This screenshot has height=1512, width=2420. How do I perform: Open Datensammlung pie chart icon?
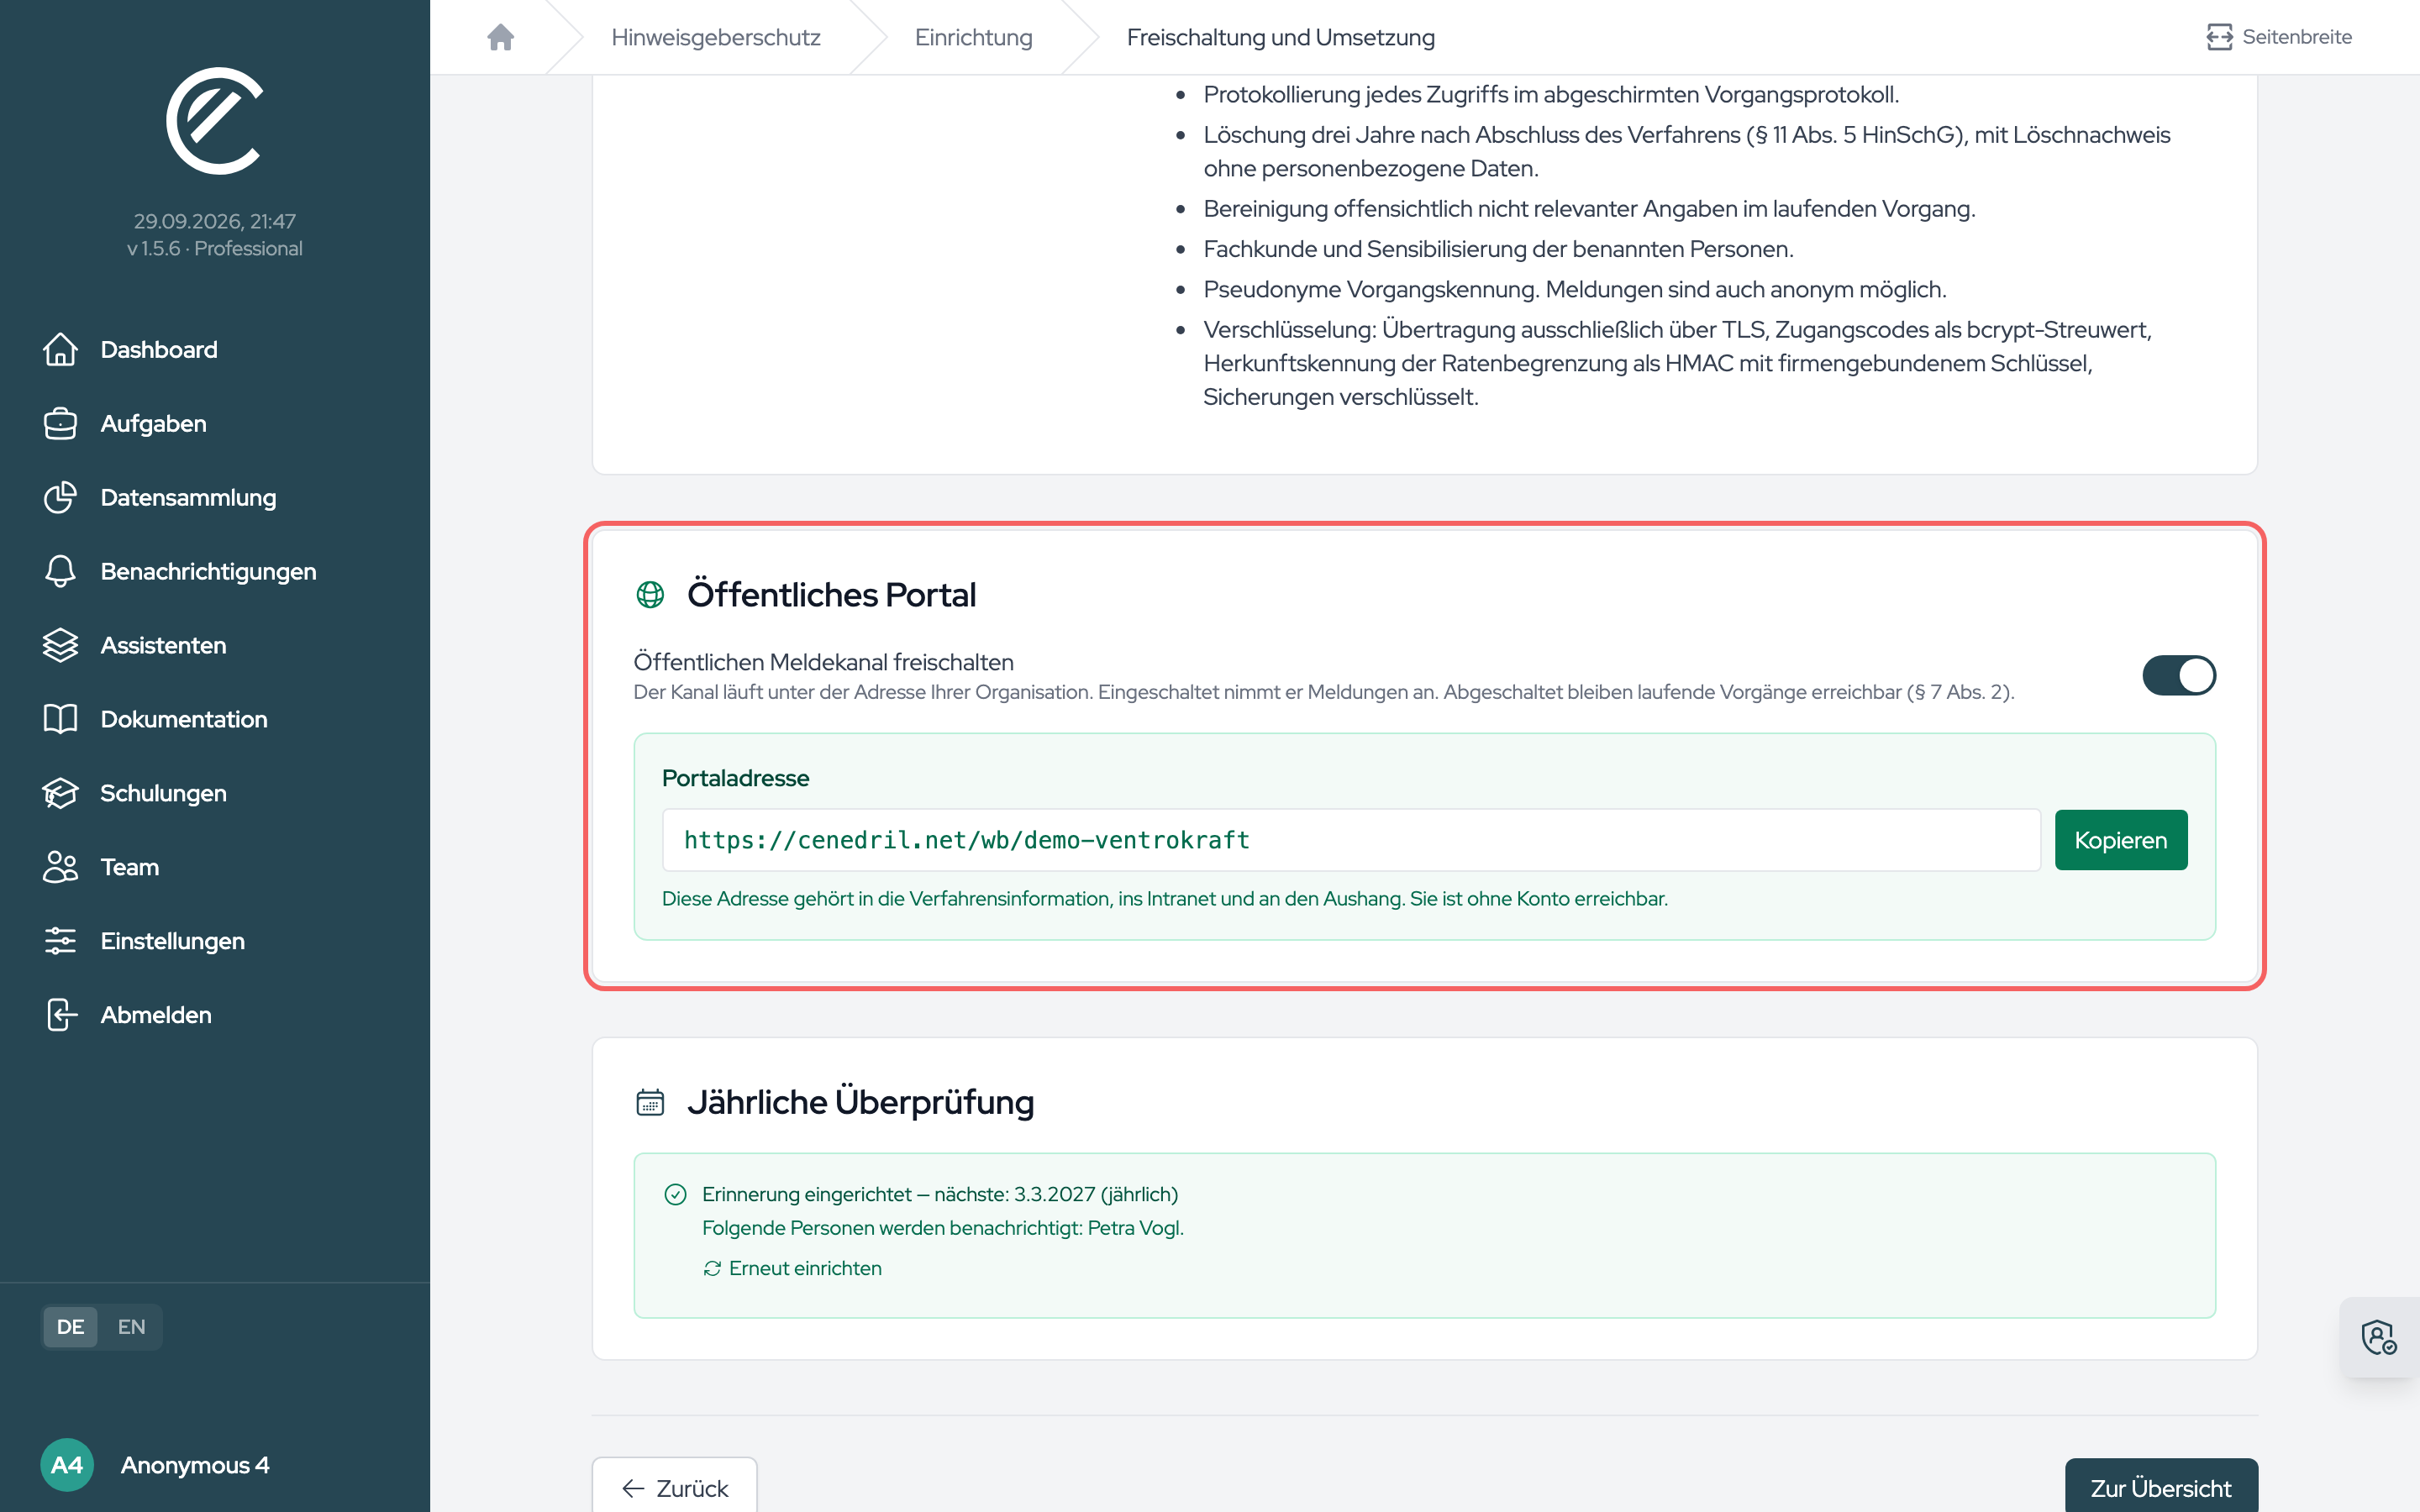[x=60, y=497]
